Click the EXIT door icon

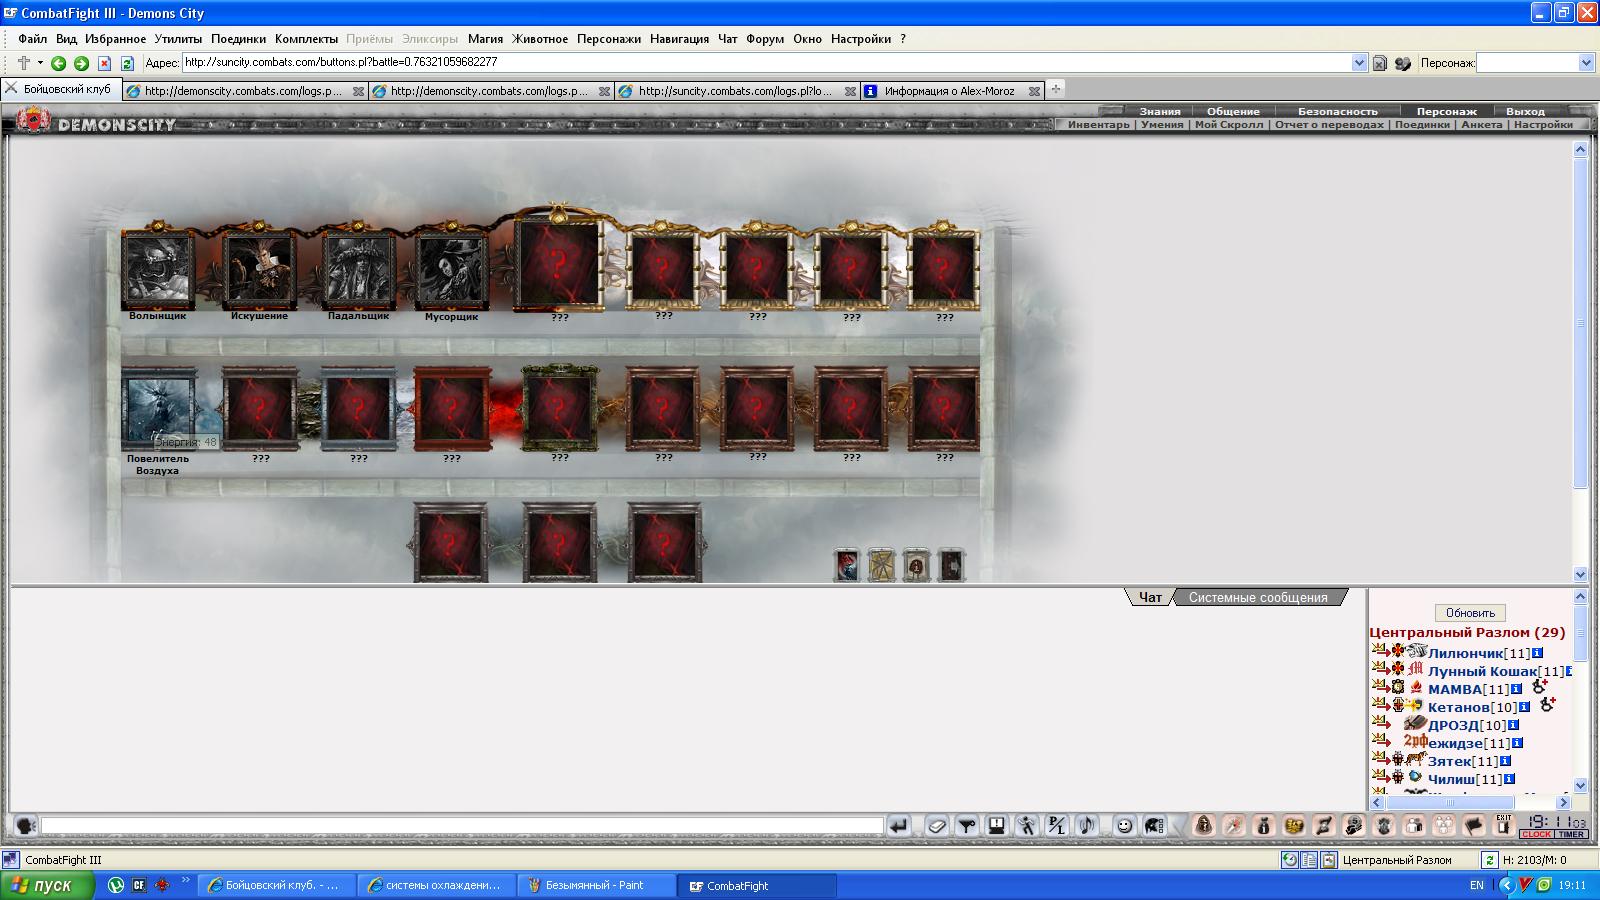pos(1503,825)
